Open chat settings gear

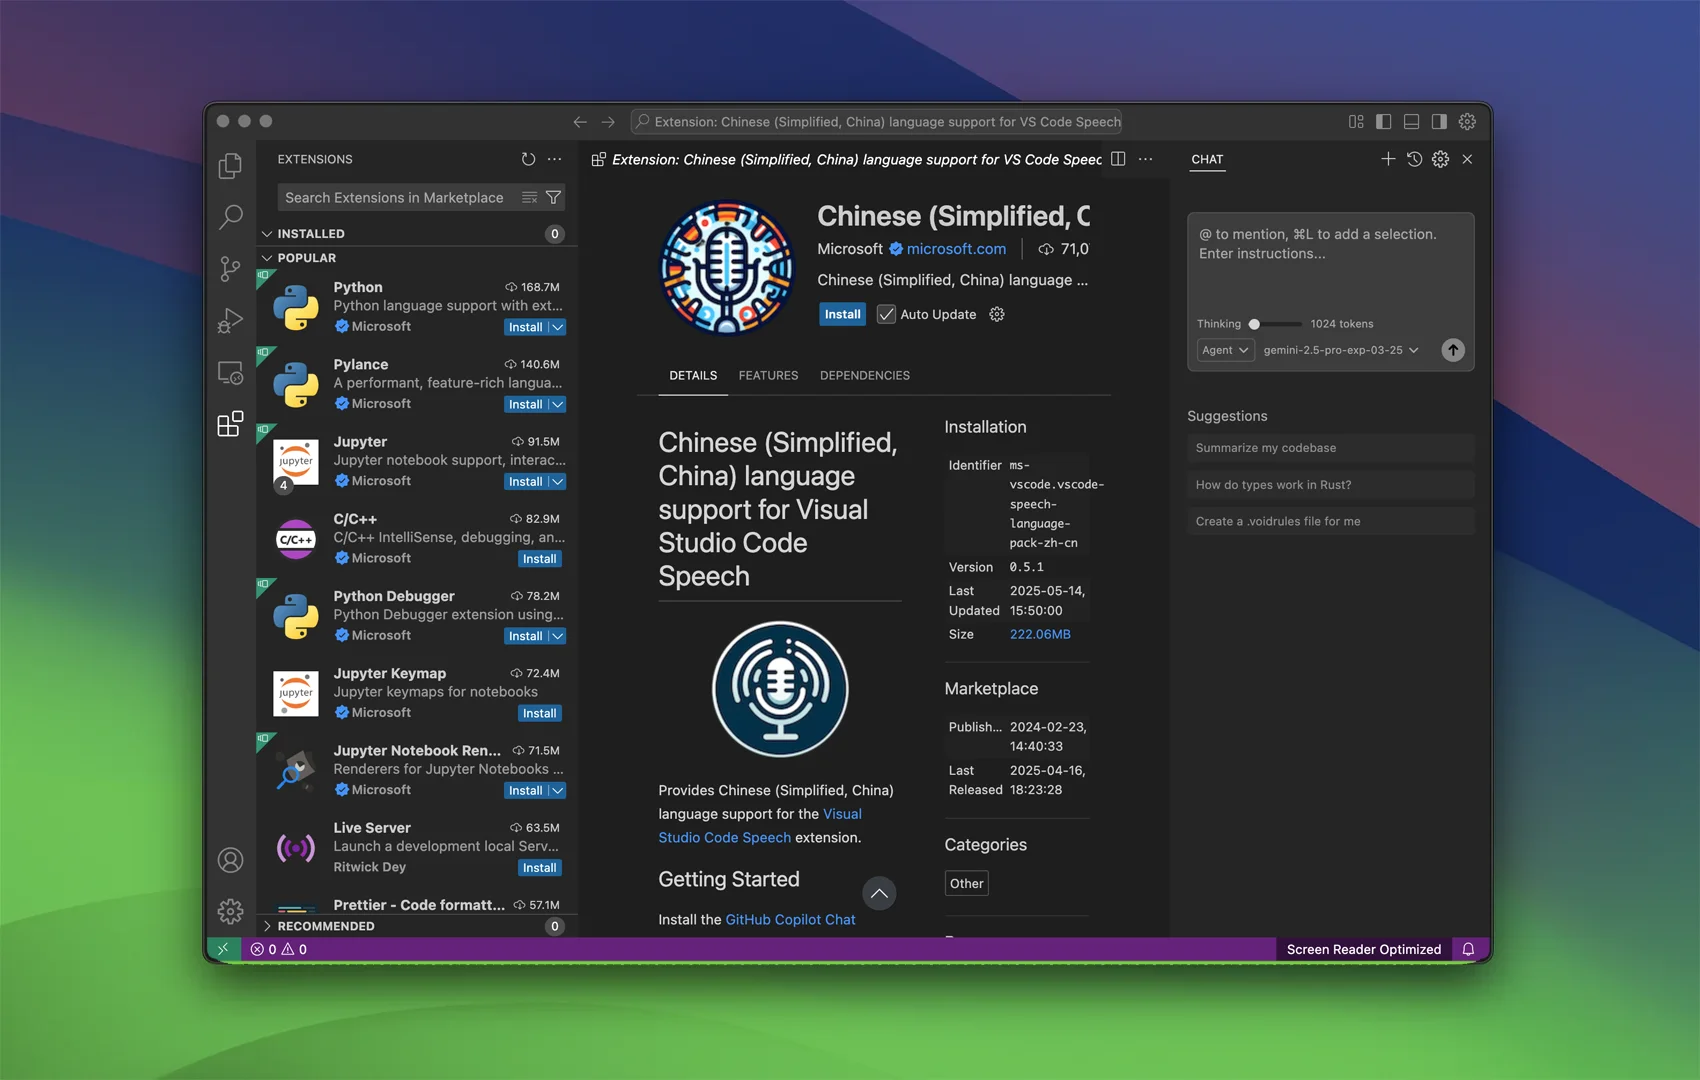tap(1440, 159)
